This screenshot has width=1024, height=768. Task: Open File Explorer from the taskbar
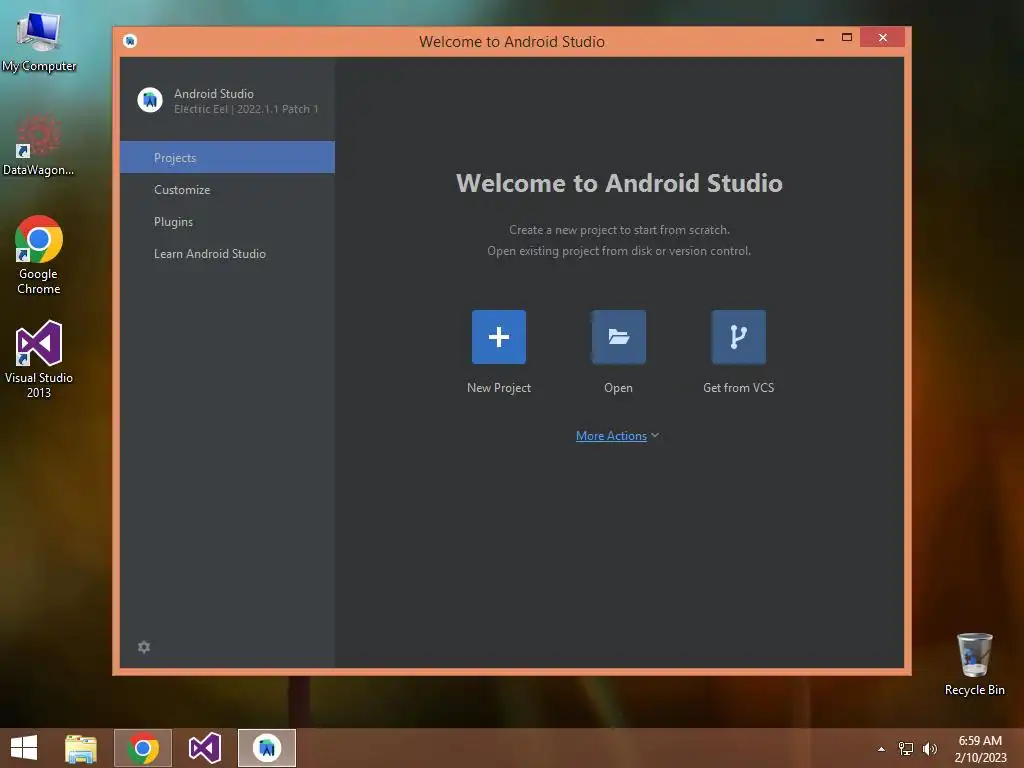click(x=81, y=748)
